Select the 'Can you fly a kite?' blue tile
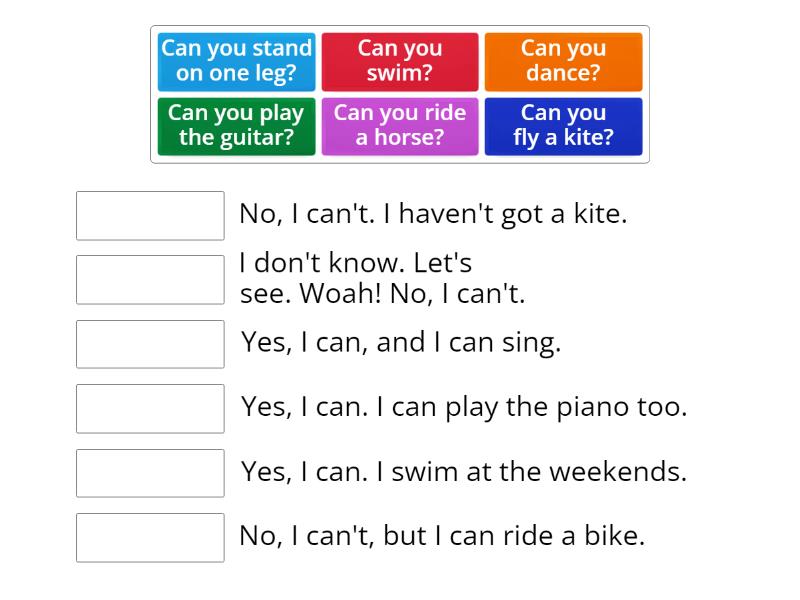Viewport: 800px width, 600px height. pos(563,126)
